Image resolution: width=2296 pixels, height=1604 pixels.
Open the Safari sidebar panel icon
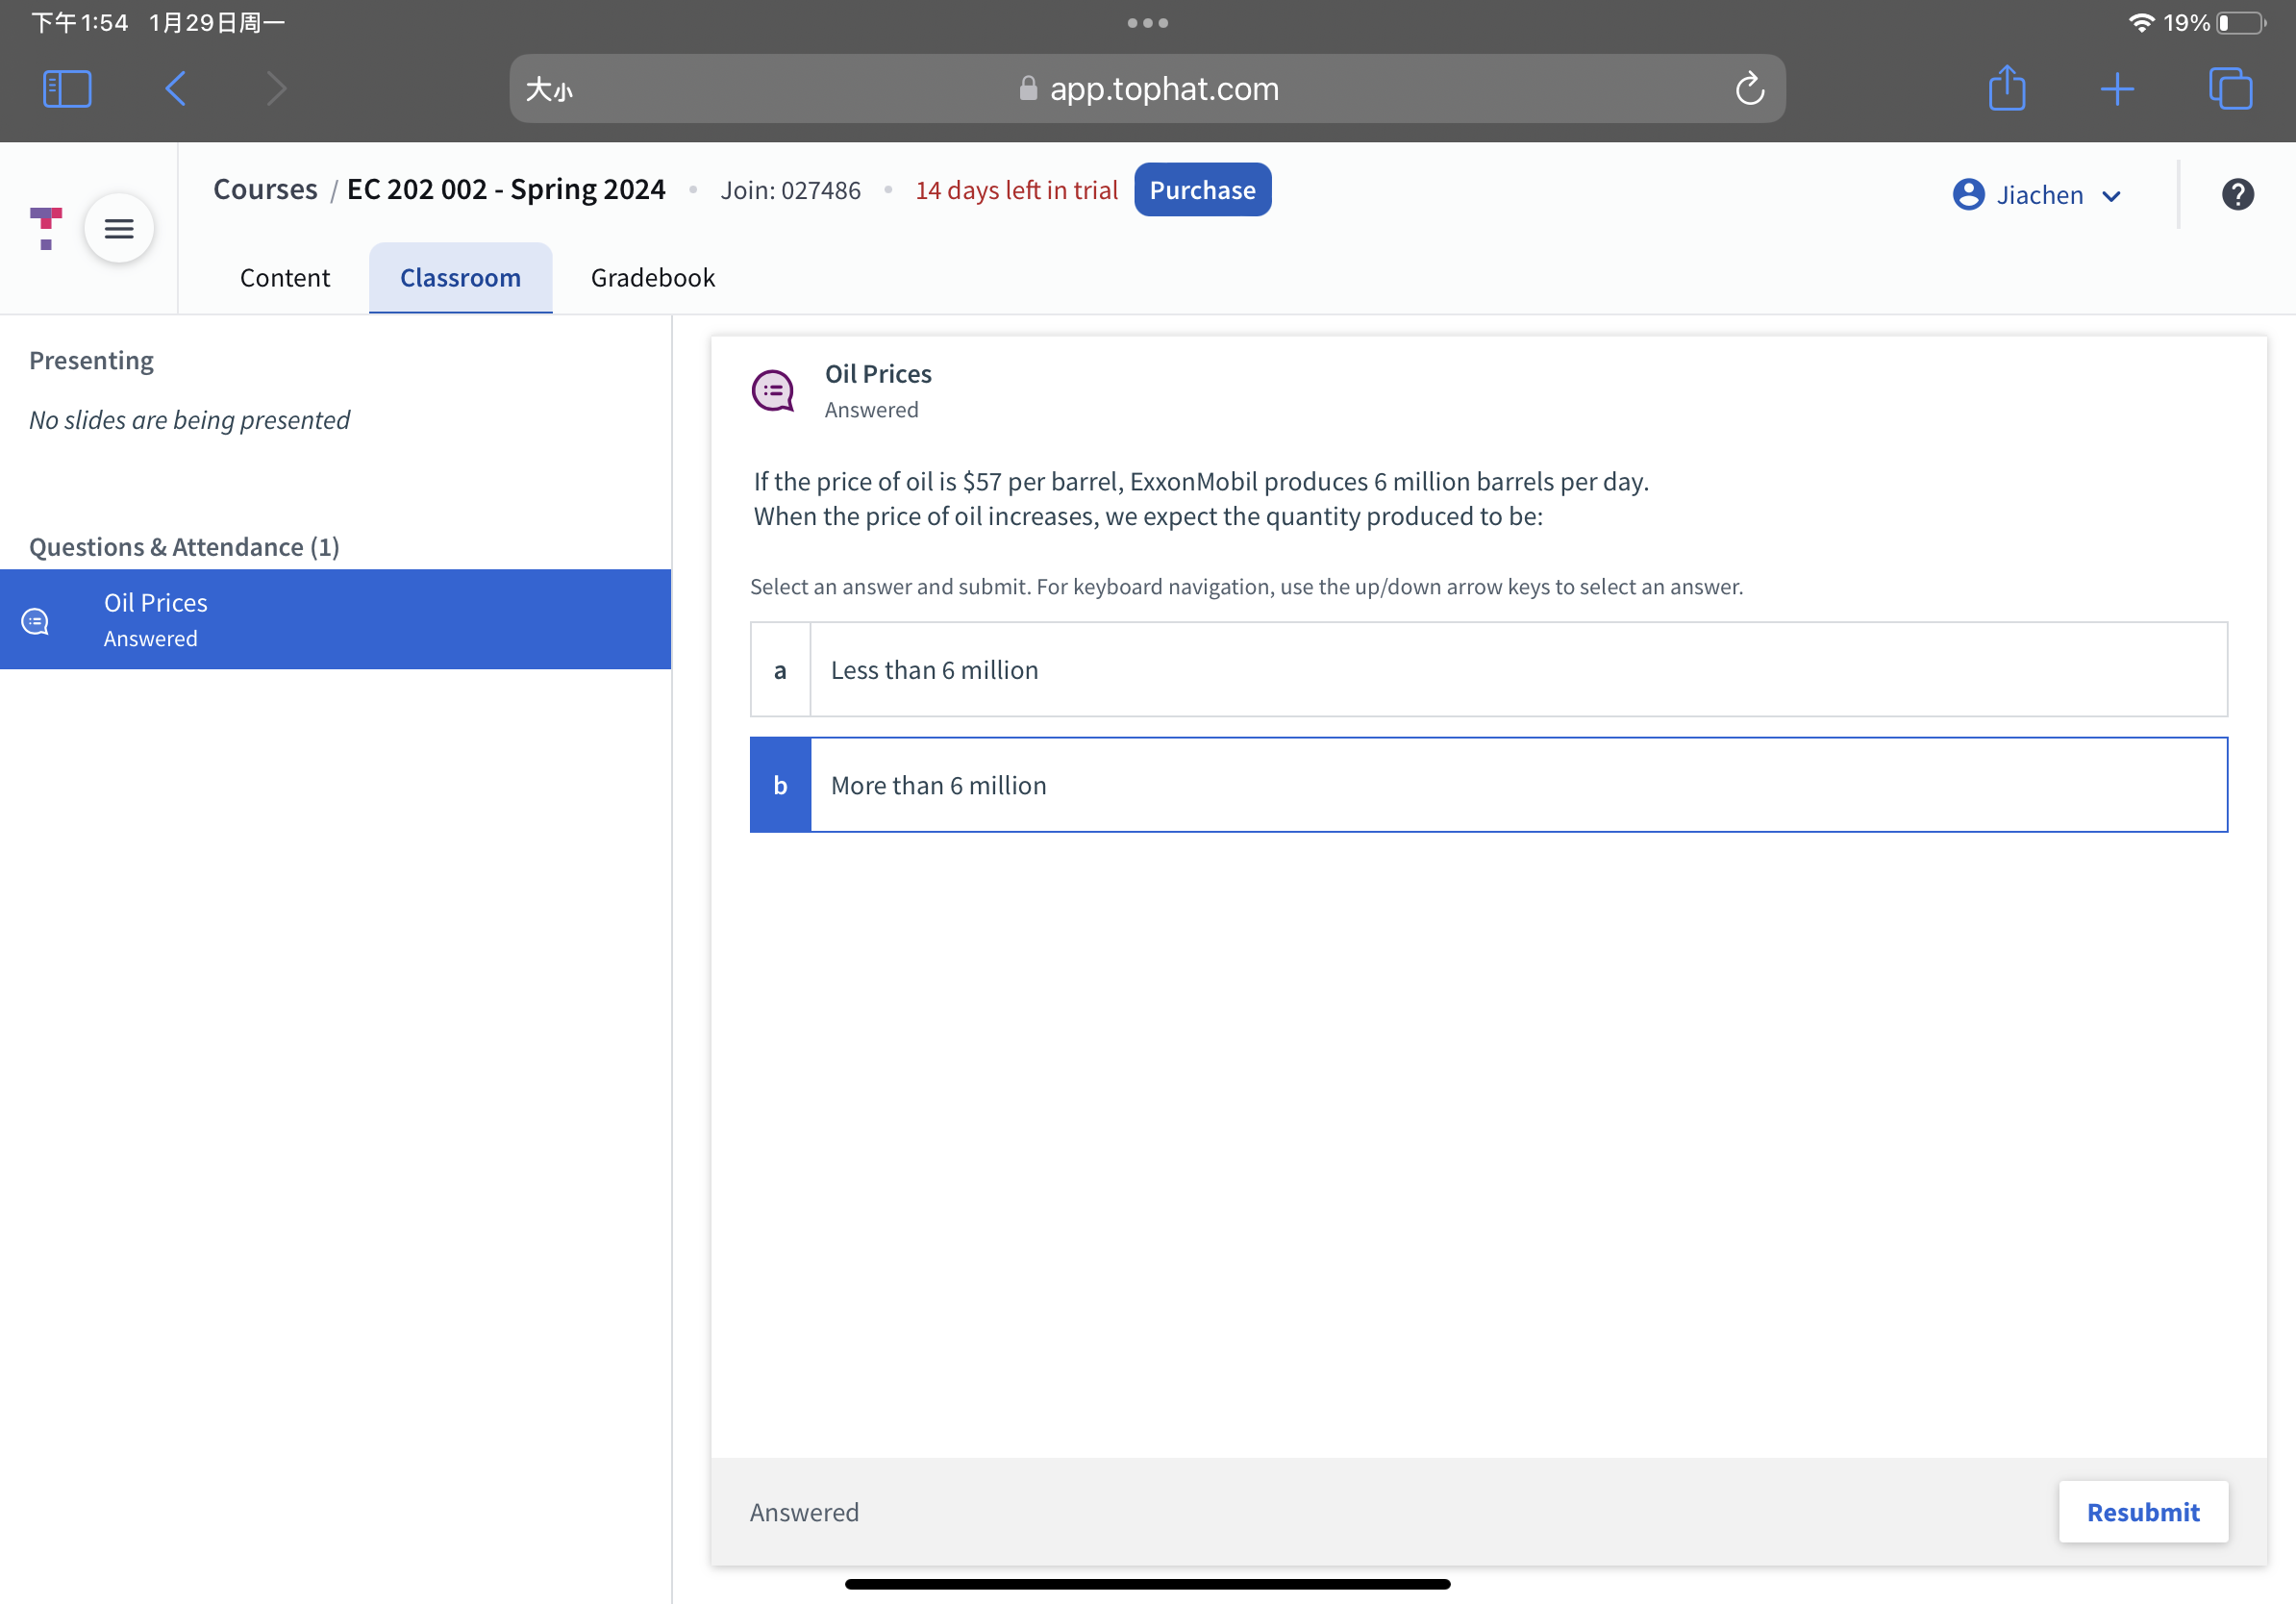pyautogui.click(x=67, y=89)
